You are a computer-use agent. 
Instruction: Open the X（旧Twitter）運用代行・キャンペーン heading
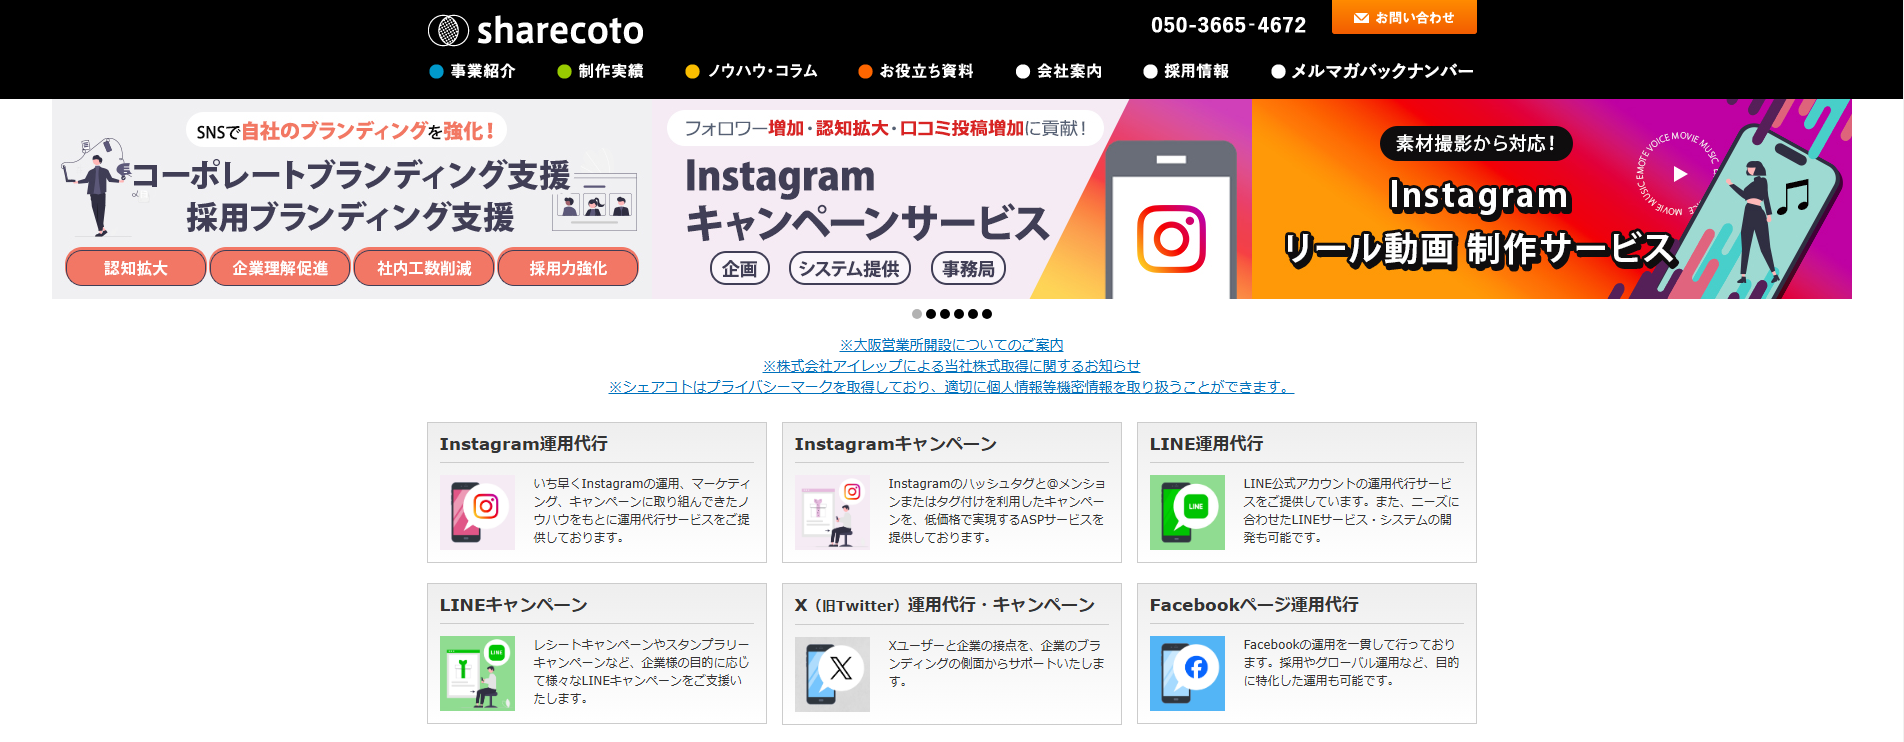(945, 605)
